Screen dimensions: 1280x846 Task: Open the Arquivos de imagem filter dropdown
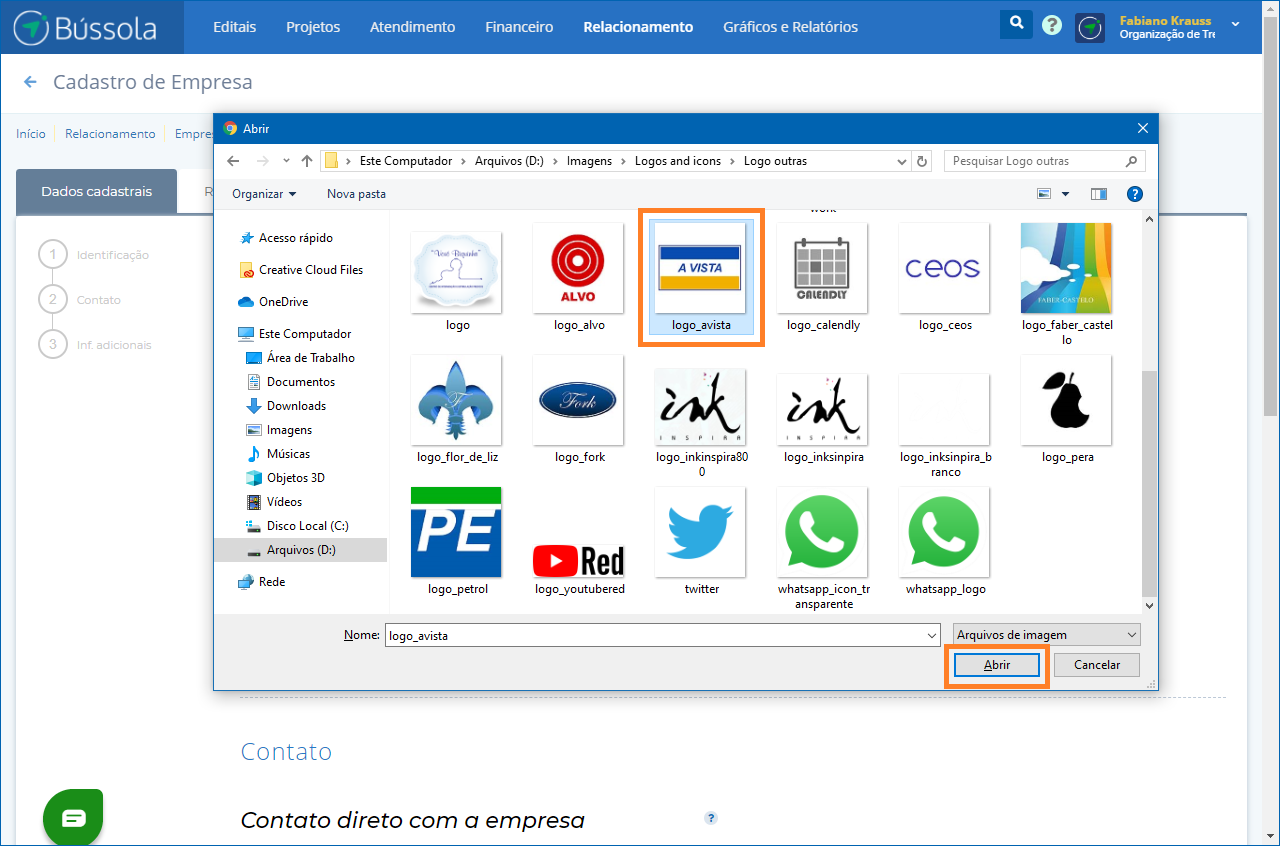click(1046, 635)
